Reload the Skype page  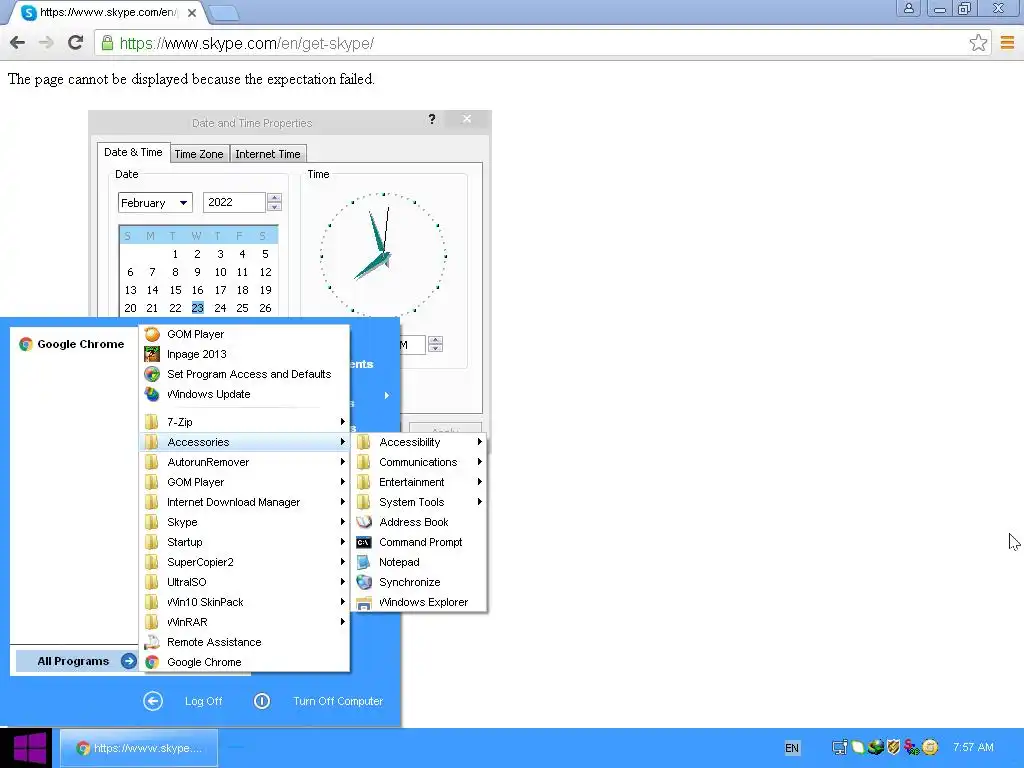[75, 43]
